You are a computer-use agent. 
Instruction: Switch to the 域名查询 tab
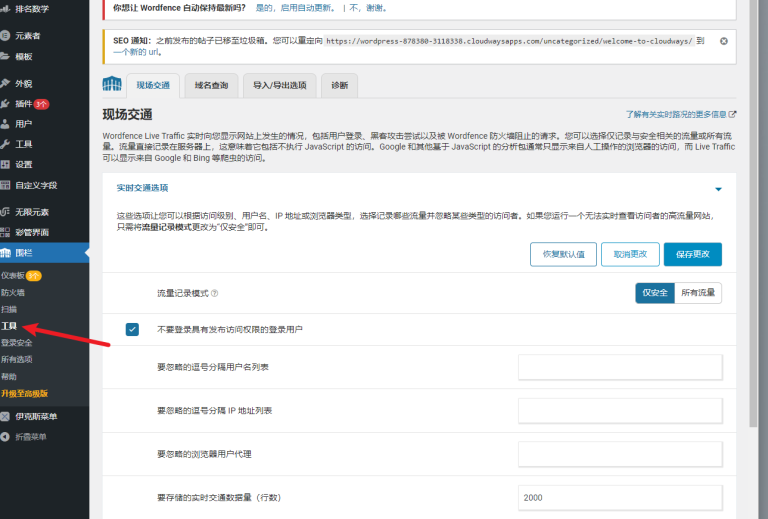[211, 86]
